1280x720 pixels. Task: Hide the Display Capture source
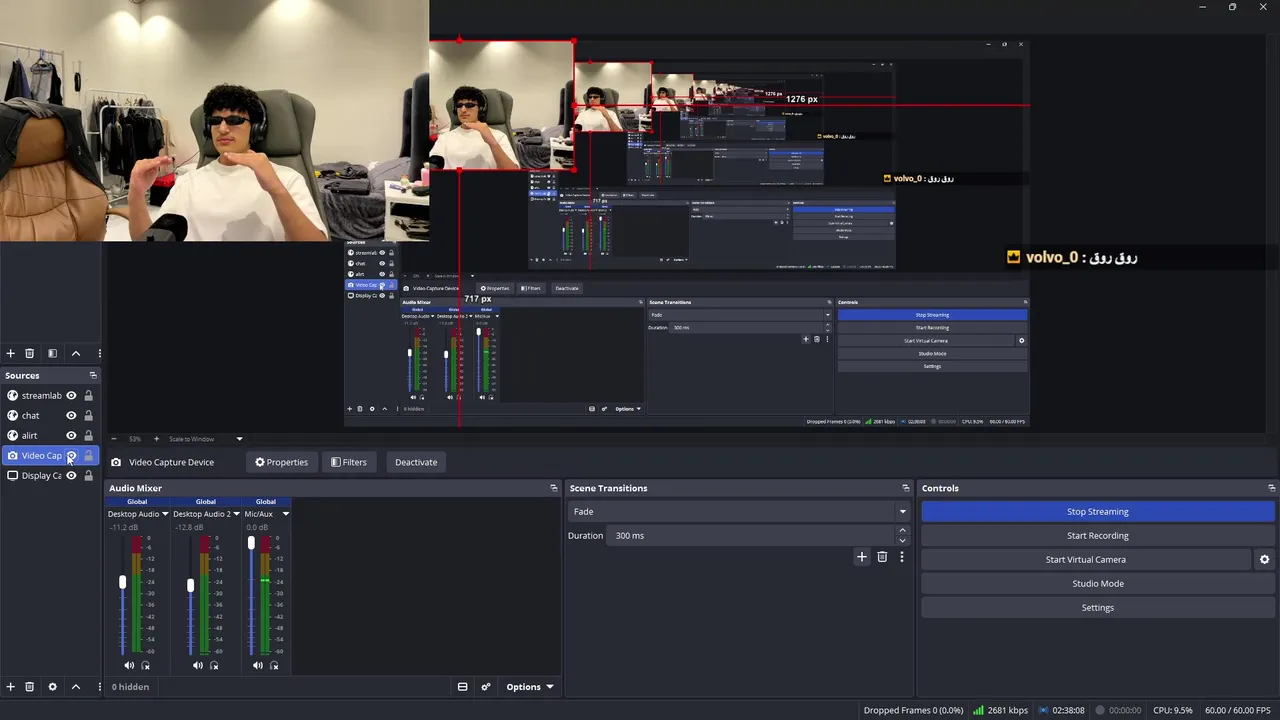coord(71,476)
